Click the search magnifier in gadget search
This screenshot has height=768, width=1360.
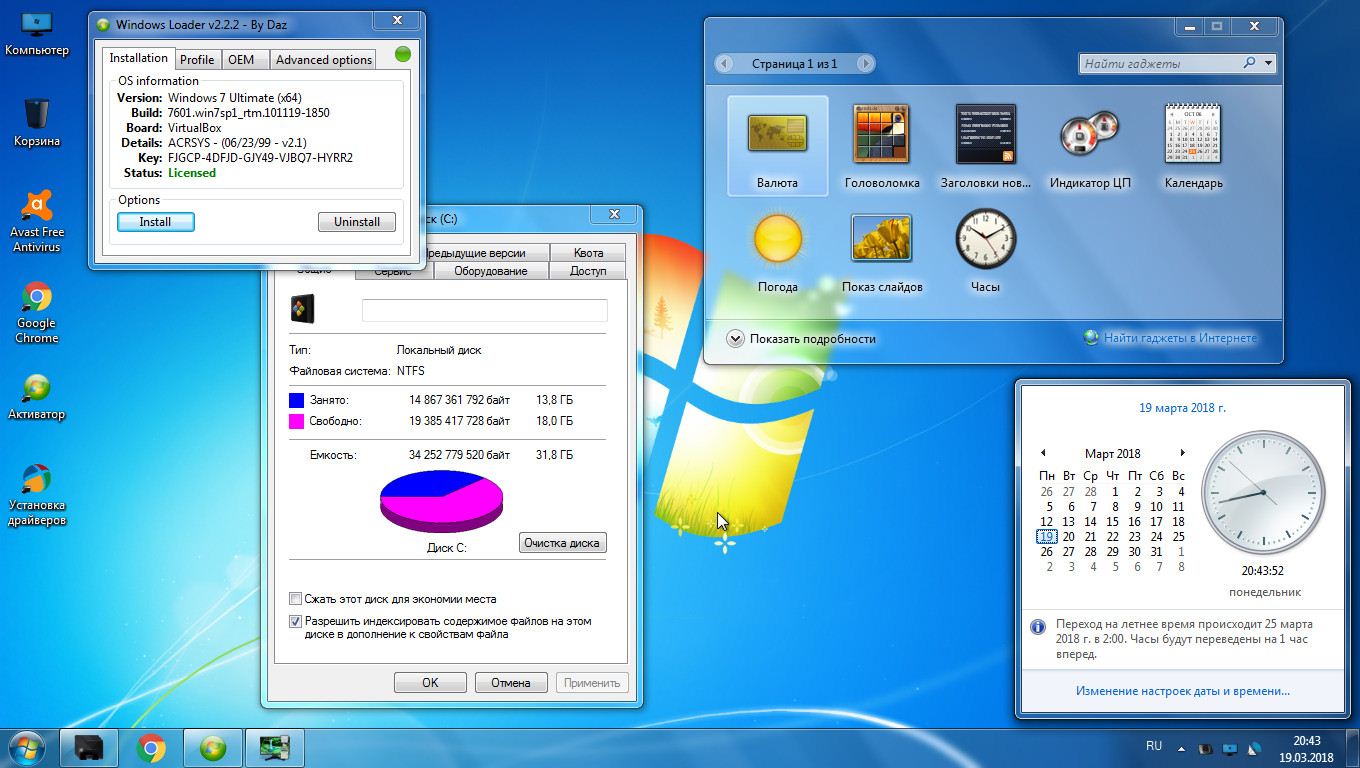[1249, 63]
